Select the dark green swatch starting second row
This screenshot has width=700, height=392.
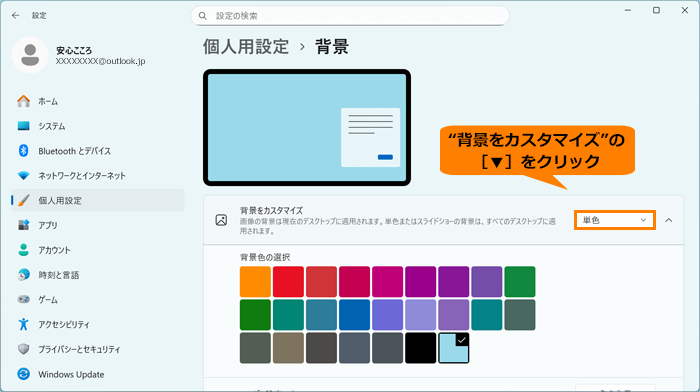click(255, 315)
